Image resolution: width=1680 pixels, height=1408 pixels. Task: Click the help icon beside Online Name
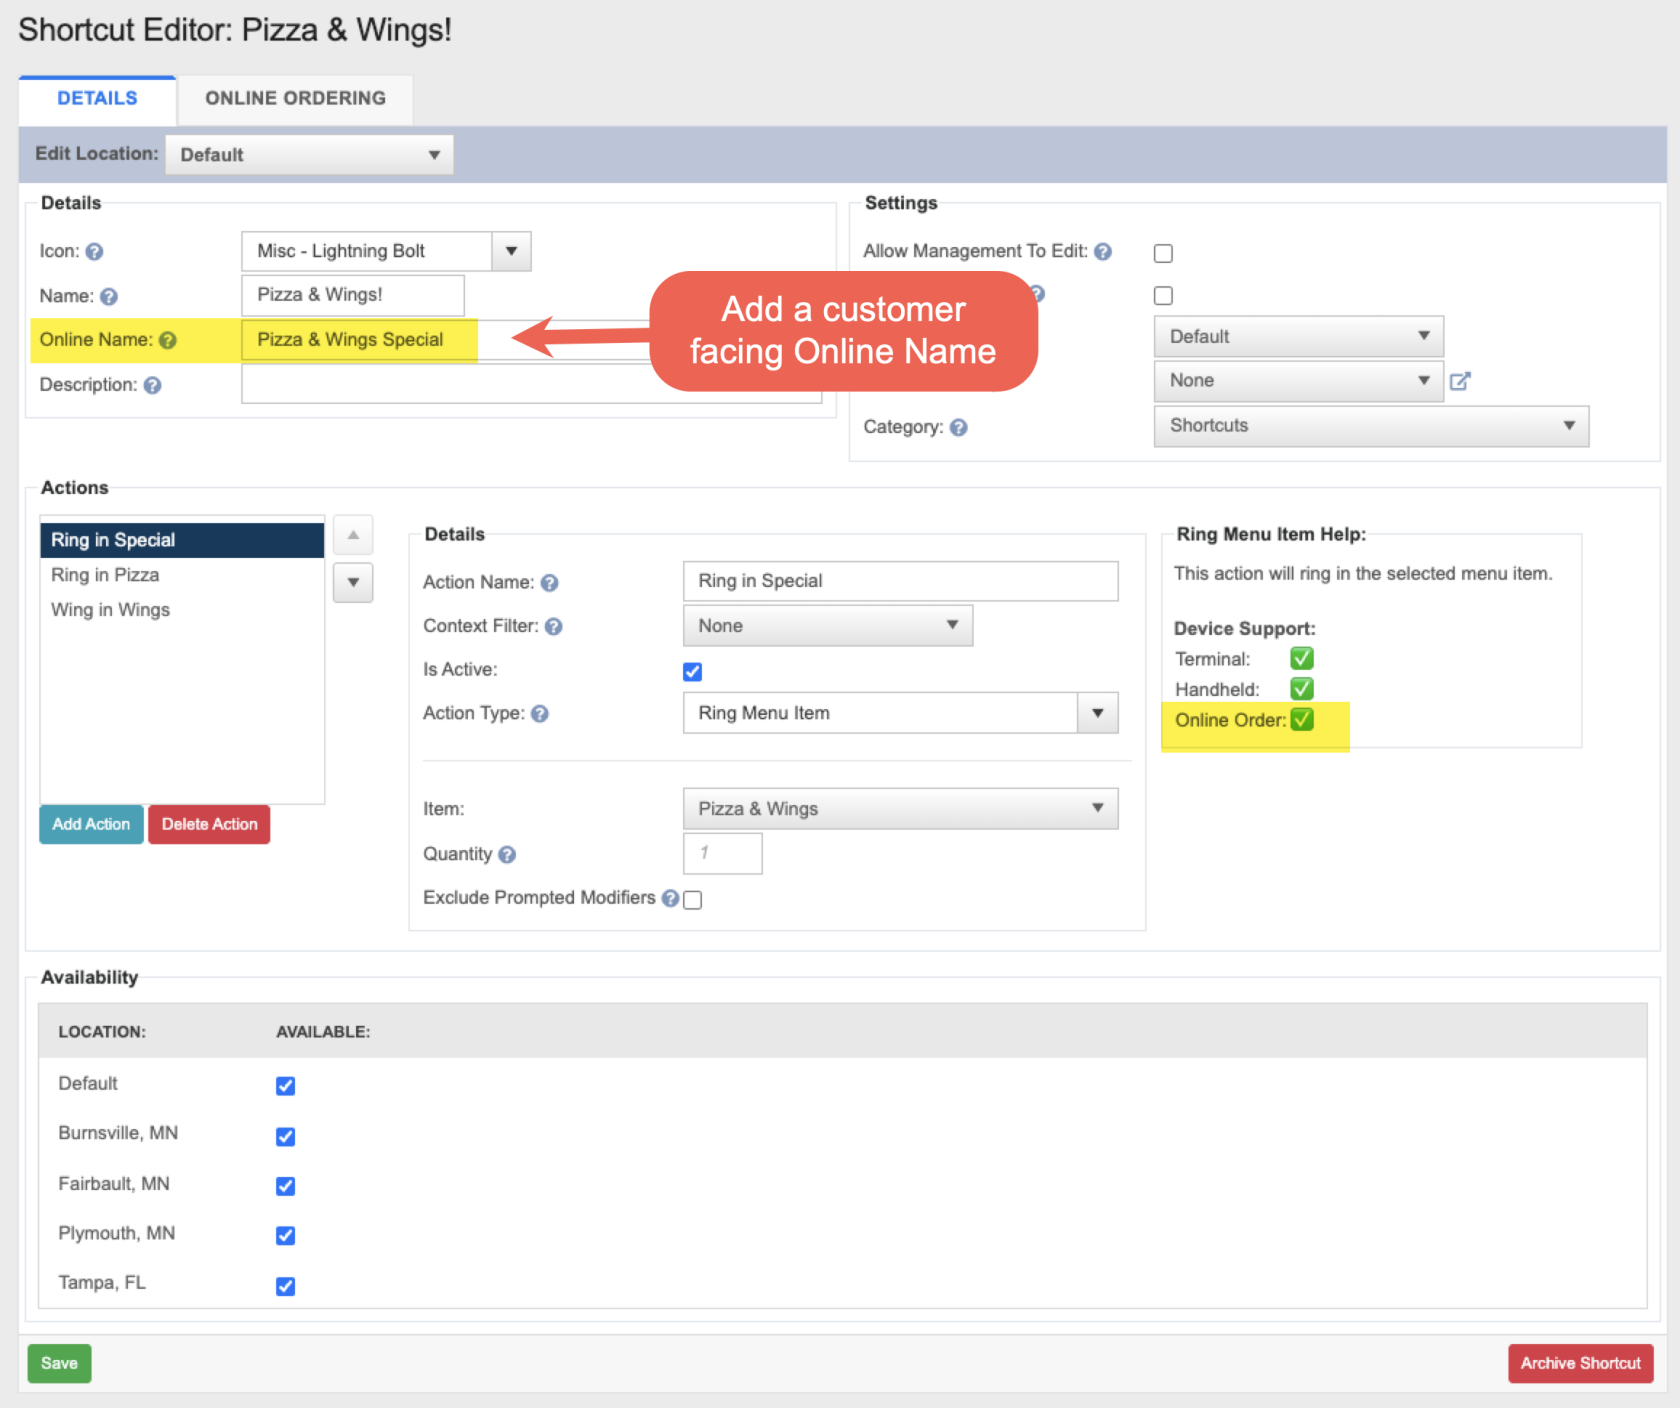(167, 340)
